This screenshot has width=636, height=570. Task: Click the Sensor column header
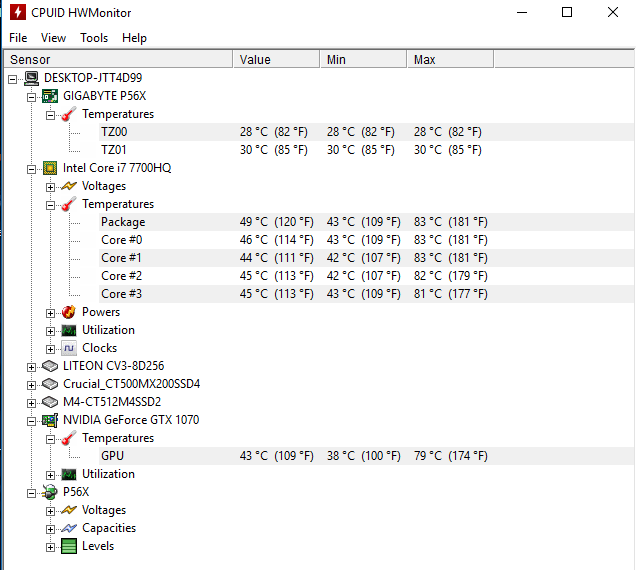[x=118, y=59]
